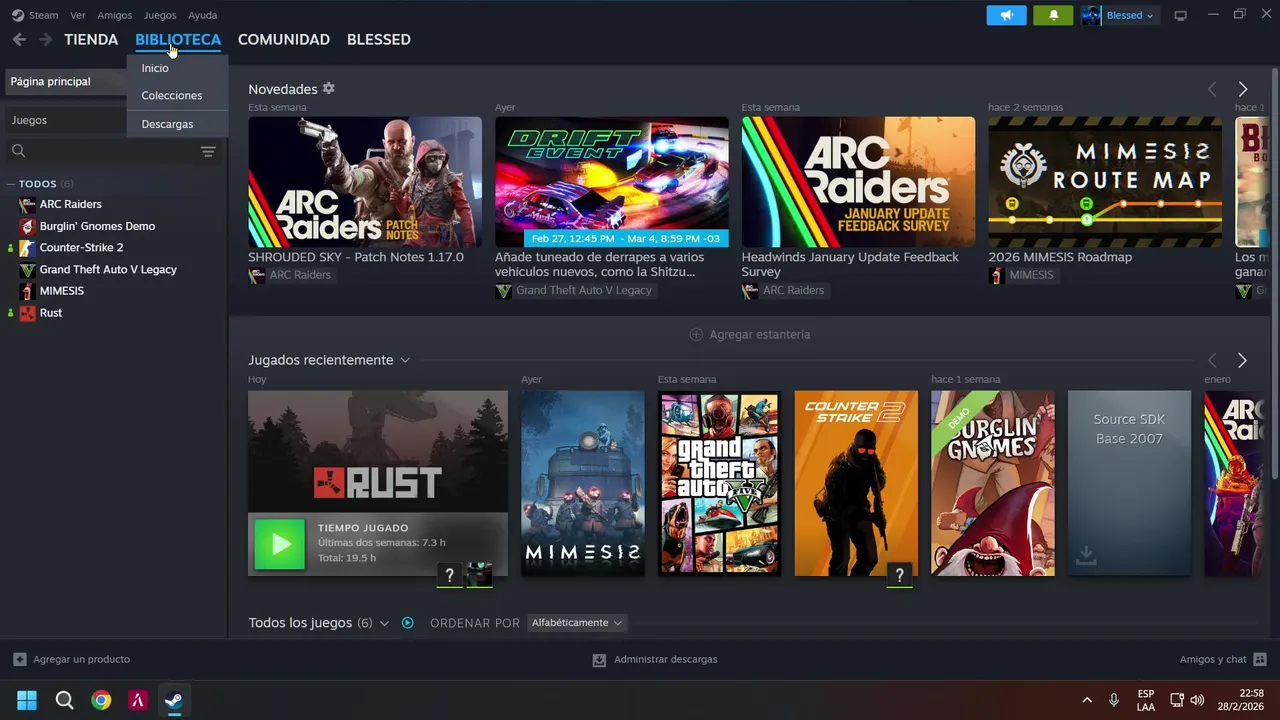Open the Juegos menu in menu bar
Image resolution: width=1280 pixels, height=720 pixels.
160,15
